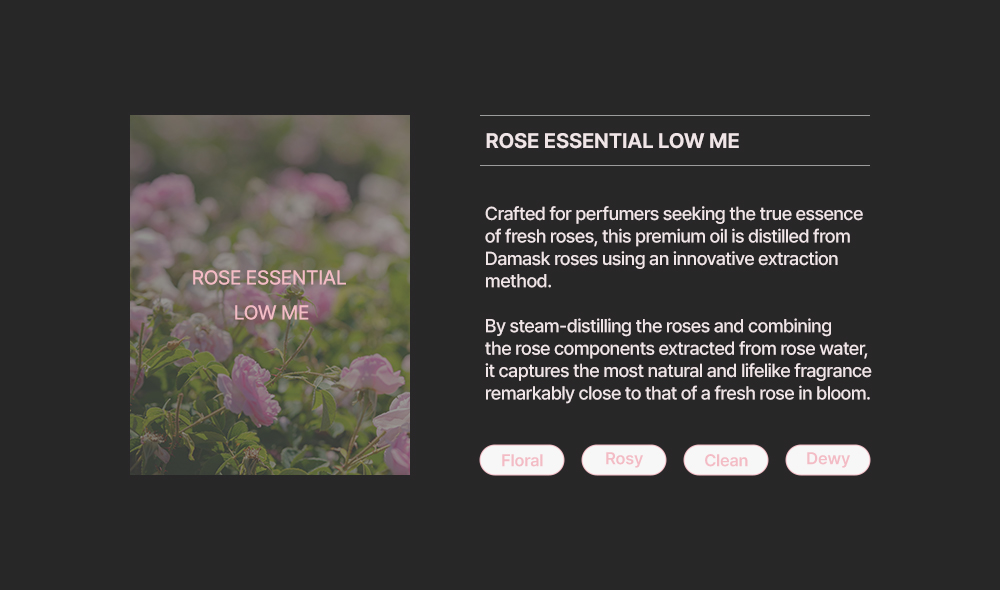Click the ROSE ESSENTIAL LOW ME heading
This screenshot has width=1000, height=590.
pyautogui.click(x=612, y=141)
